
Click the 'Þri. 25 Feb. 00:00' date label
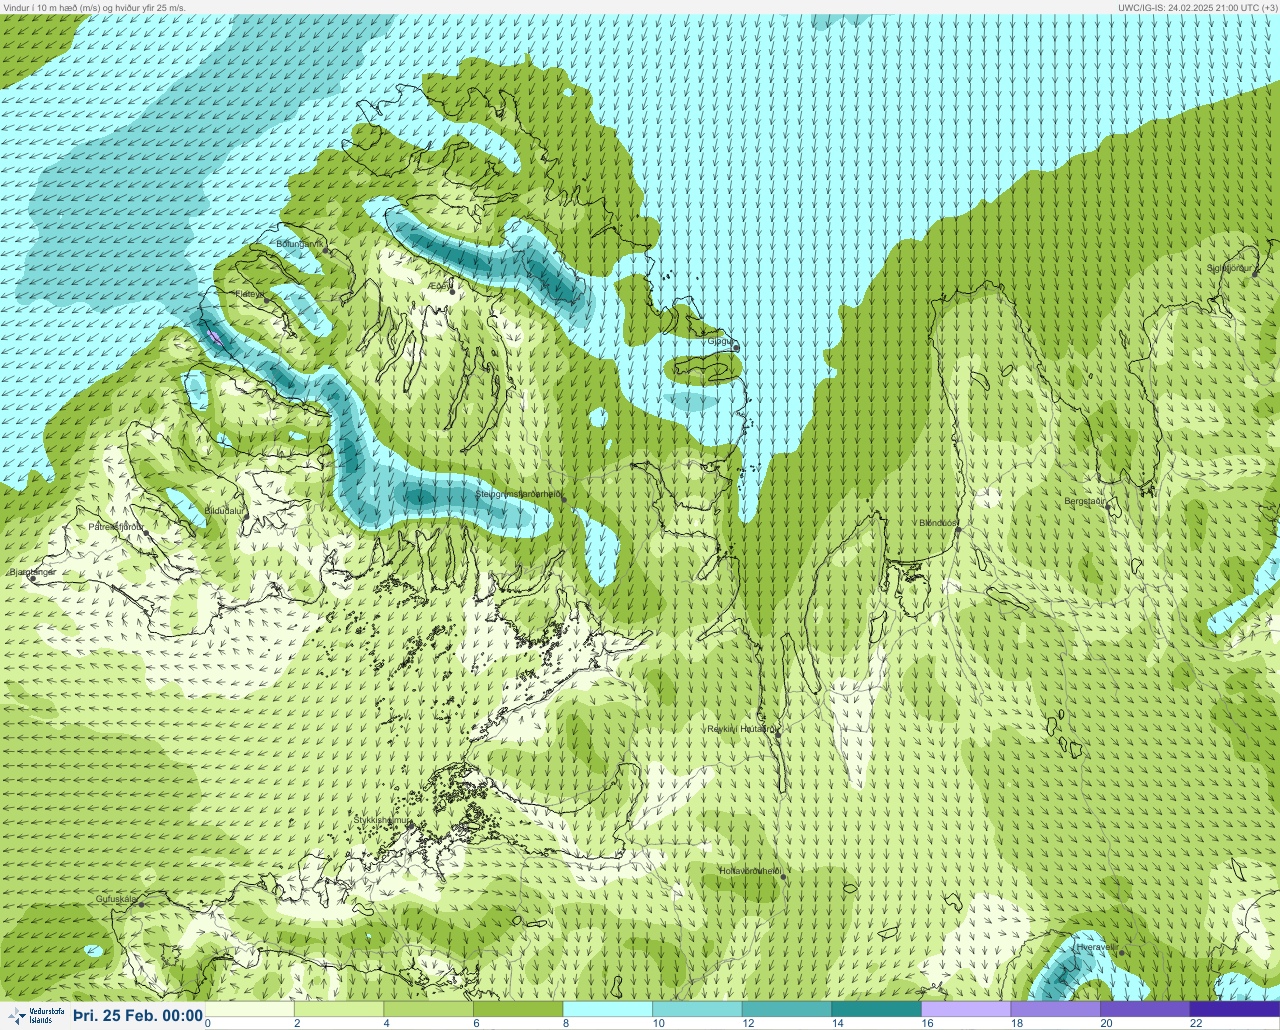[138, 1016]
